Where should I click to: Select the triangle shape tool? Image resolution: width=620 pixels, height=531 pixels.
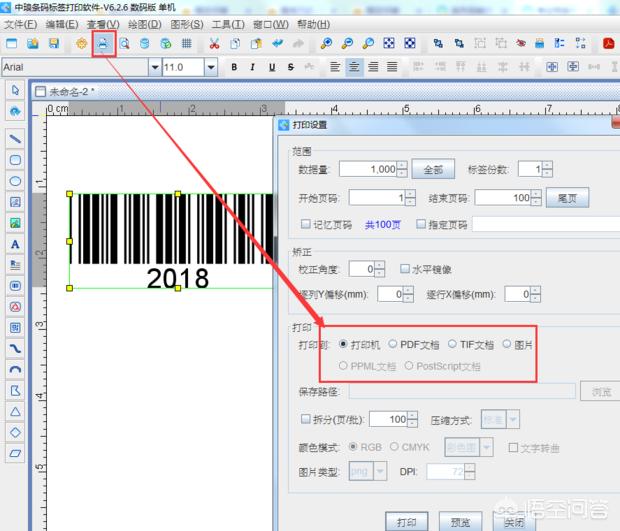pos(15,411)
